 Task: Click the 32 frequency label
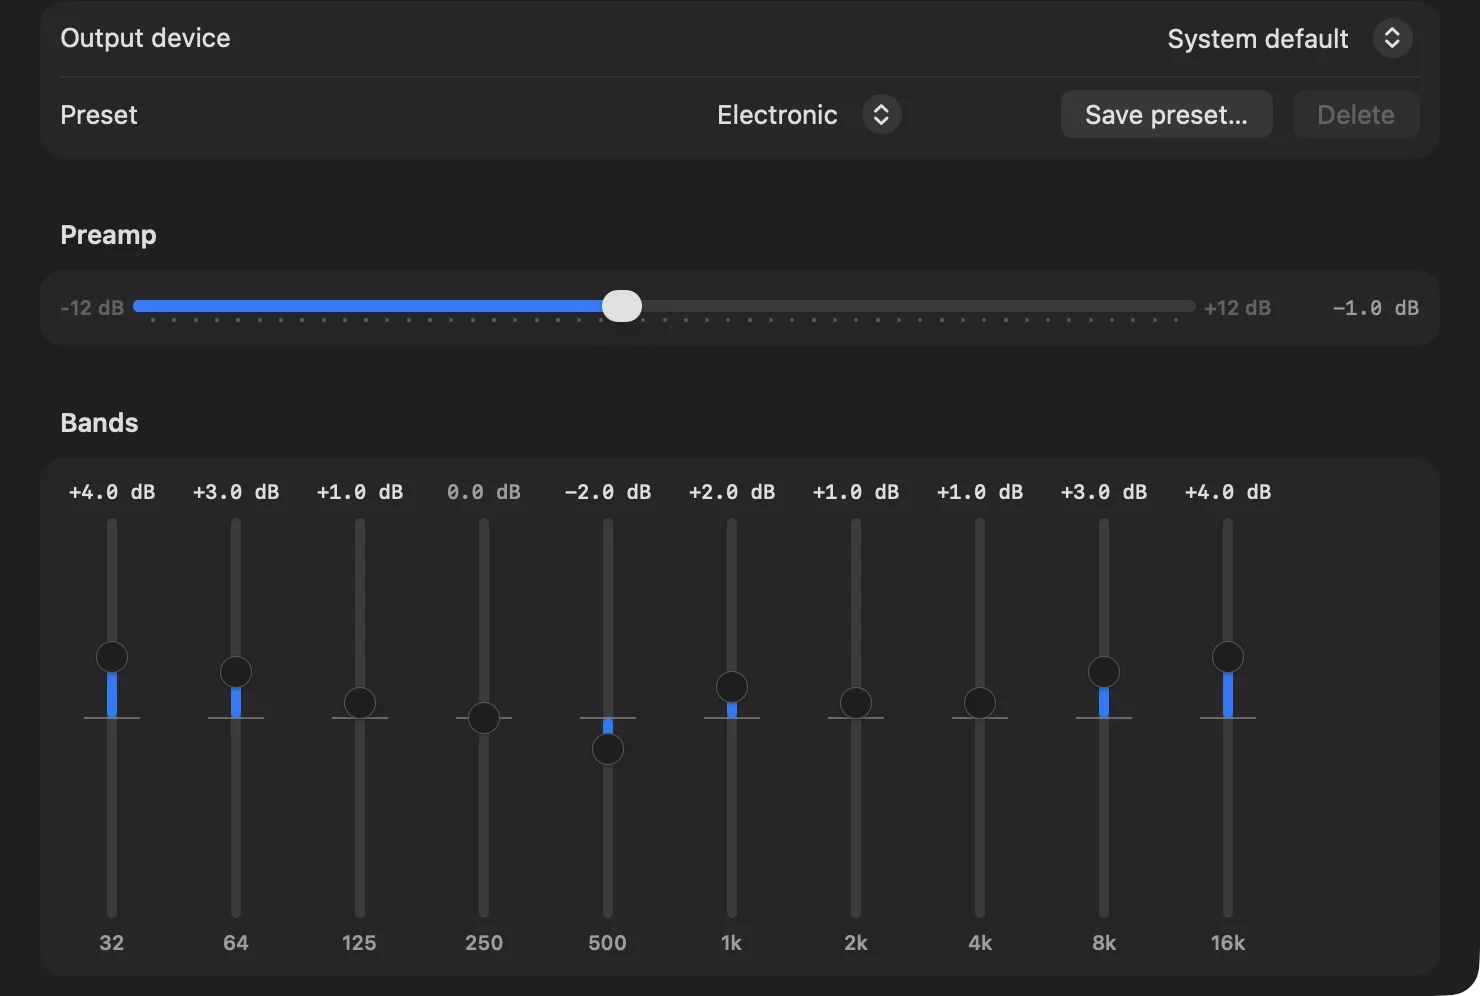[112, 943]
